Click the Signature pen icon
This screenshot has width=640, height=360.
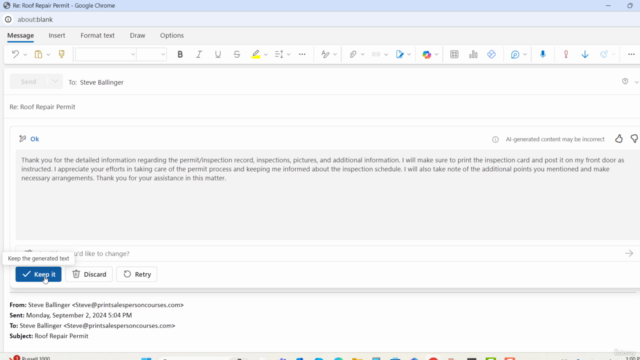[399, 54]
